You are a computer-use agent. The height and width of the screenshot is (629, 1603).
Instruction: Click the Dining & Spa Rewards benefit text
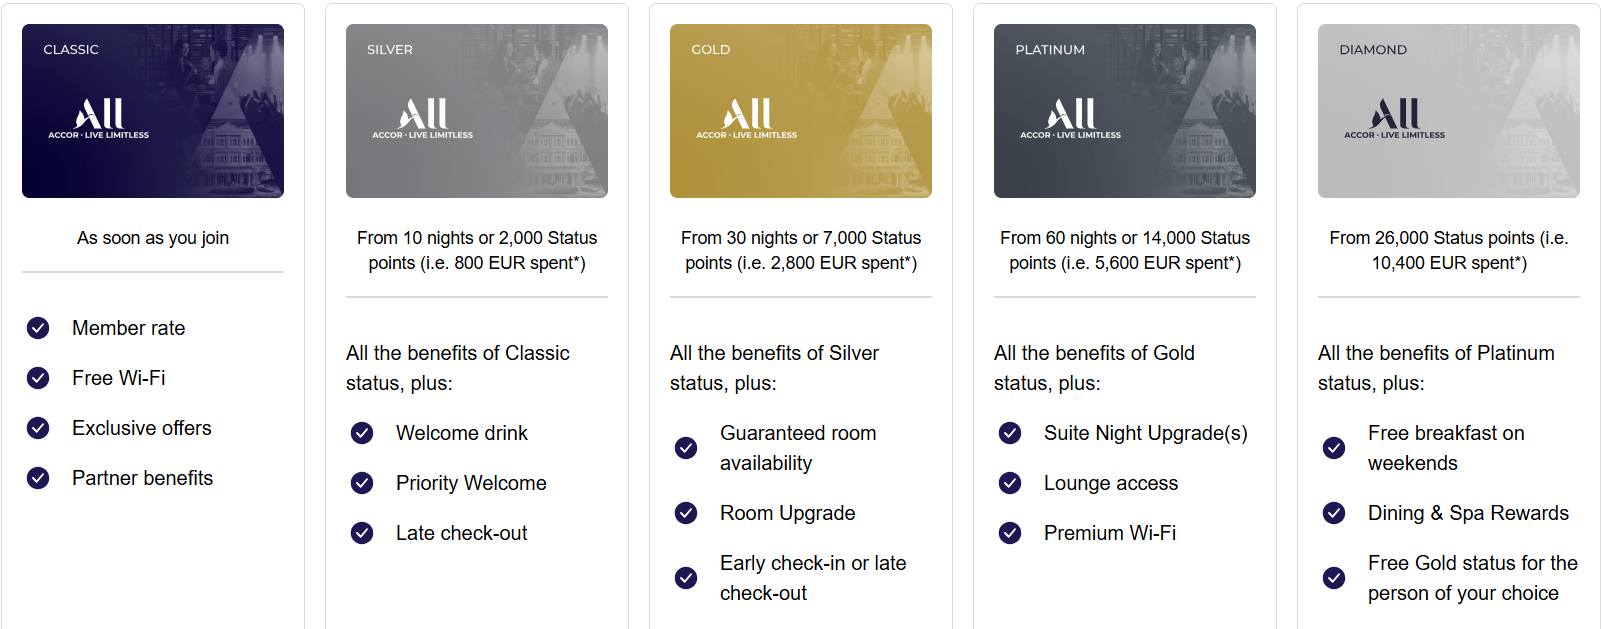pyautogui.click(x=1468, y=513)
